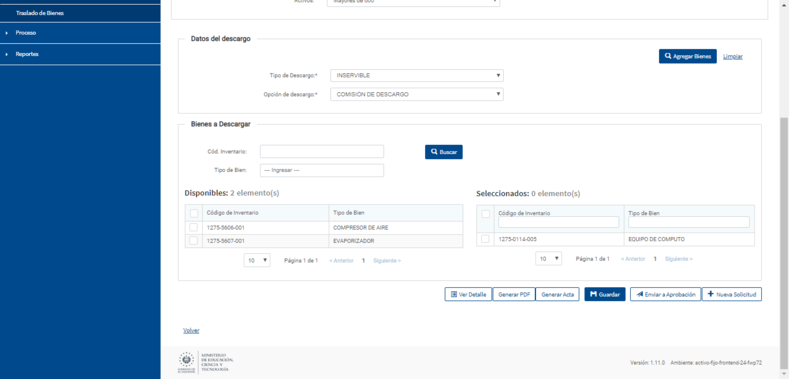Send request via Enviar a Aprobación
Viewport: 789px width, 379px height.
(x=665, y=294)
